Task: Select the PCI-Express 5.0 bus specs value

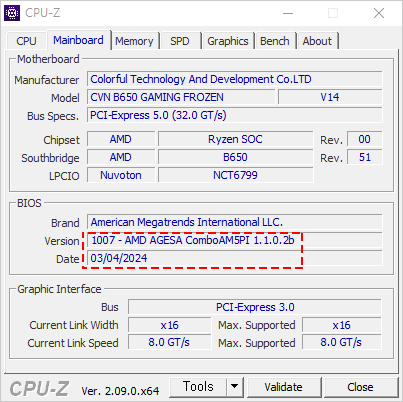Action: click(235, 115)
